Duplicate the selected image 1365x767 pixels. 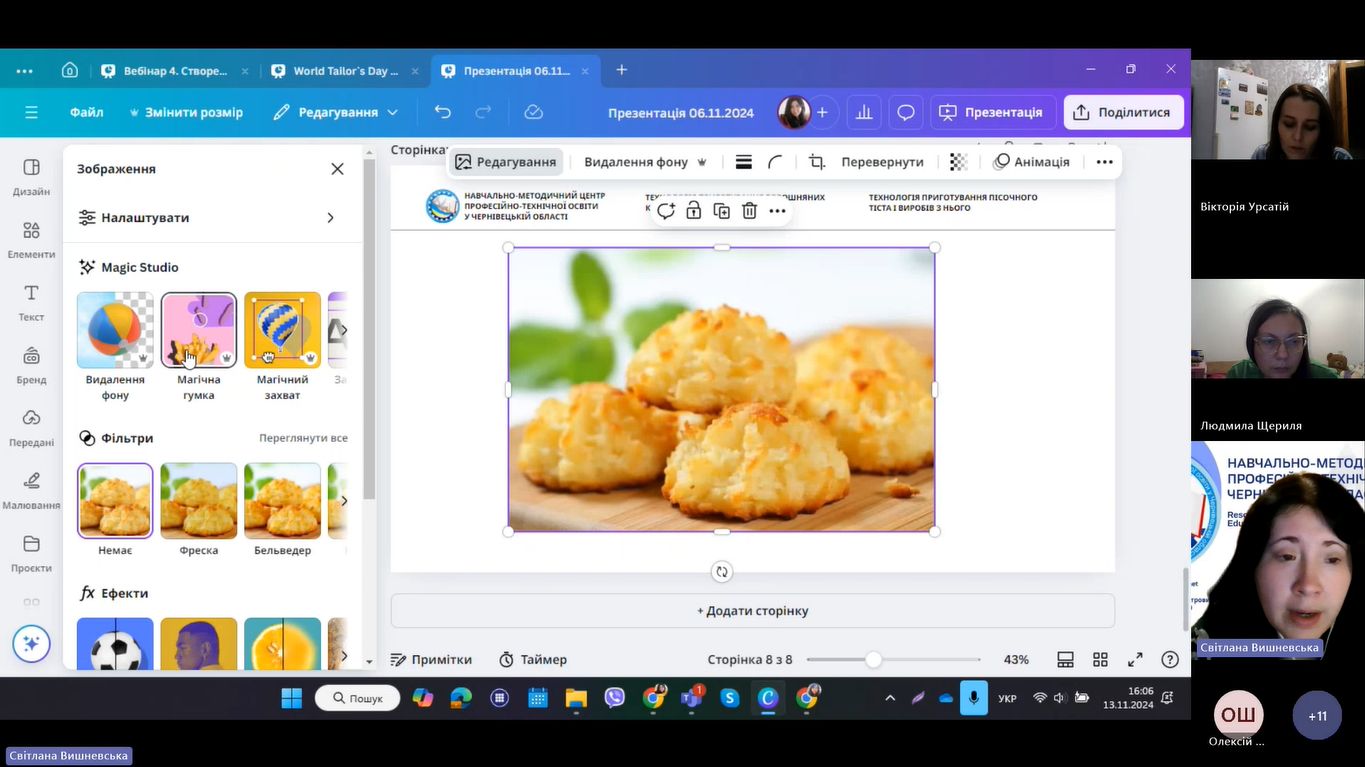721,211
